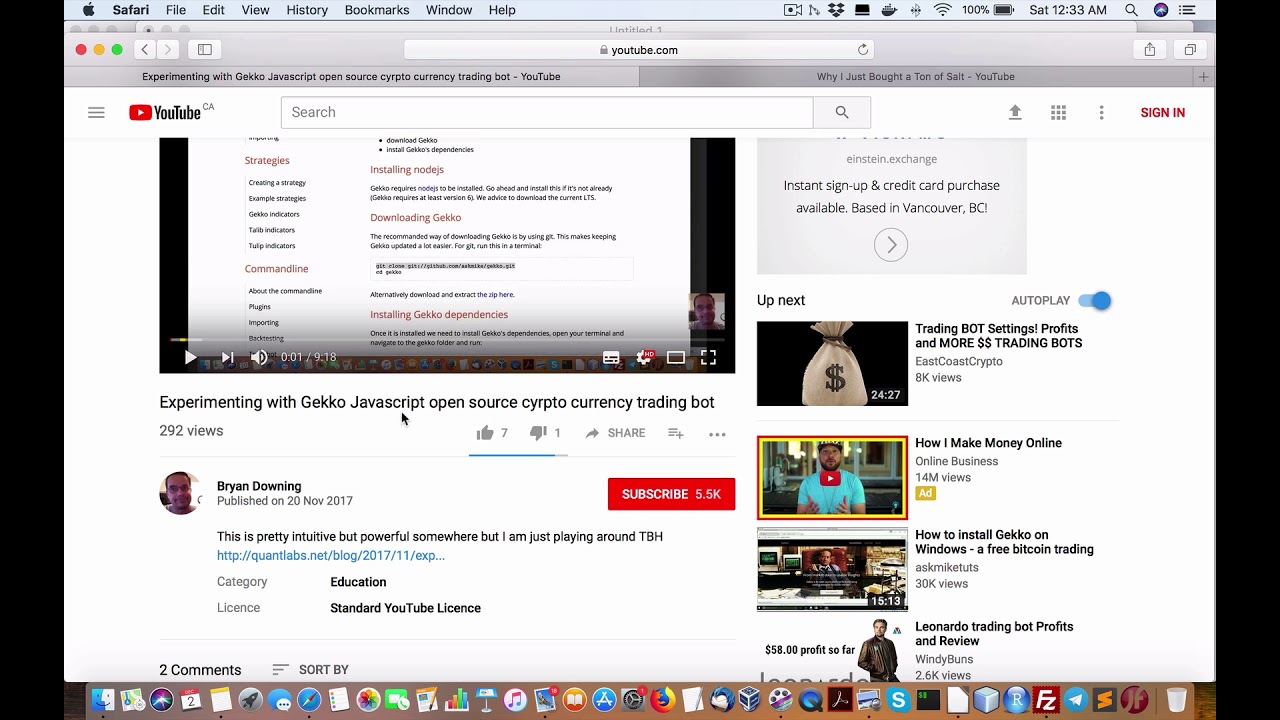Open Bryan Downing channel name link
Image resolution: width=1280 pixels, height=720 pixels.
[x=259, y=486]
